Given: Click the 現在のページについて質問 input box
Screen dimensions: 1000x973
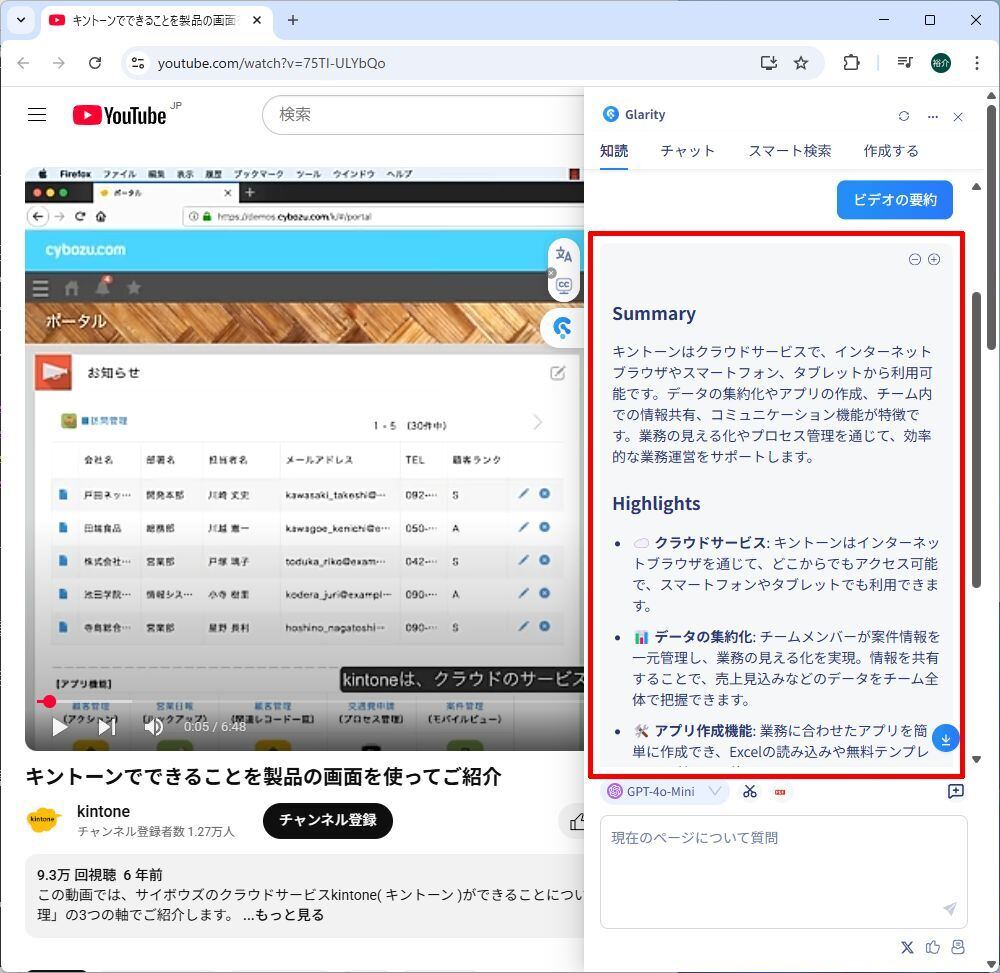Looking at the screenshot, I should pos(783,871).
